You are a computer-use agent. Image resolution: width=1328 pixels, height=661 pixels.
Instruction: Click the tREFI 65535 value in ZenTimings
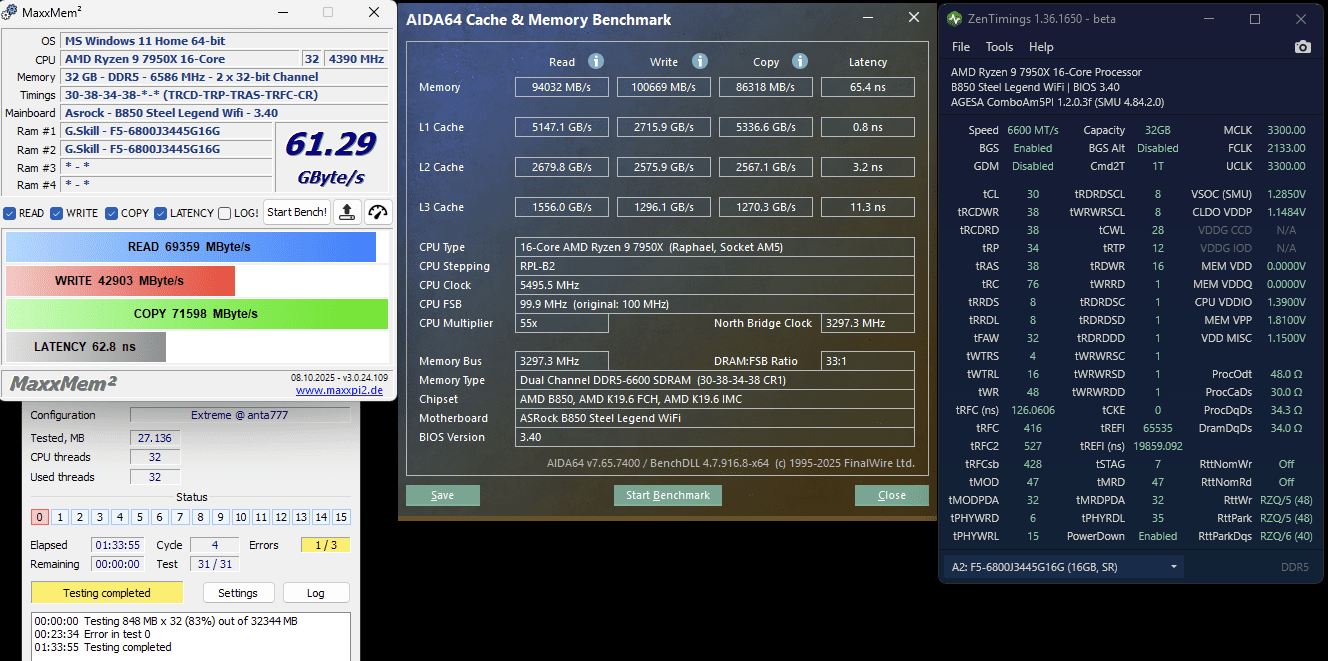pos(1157,427)
